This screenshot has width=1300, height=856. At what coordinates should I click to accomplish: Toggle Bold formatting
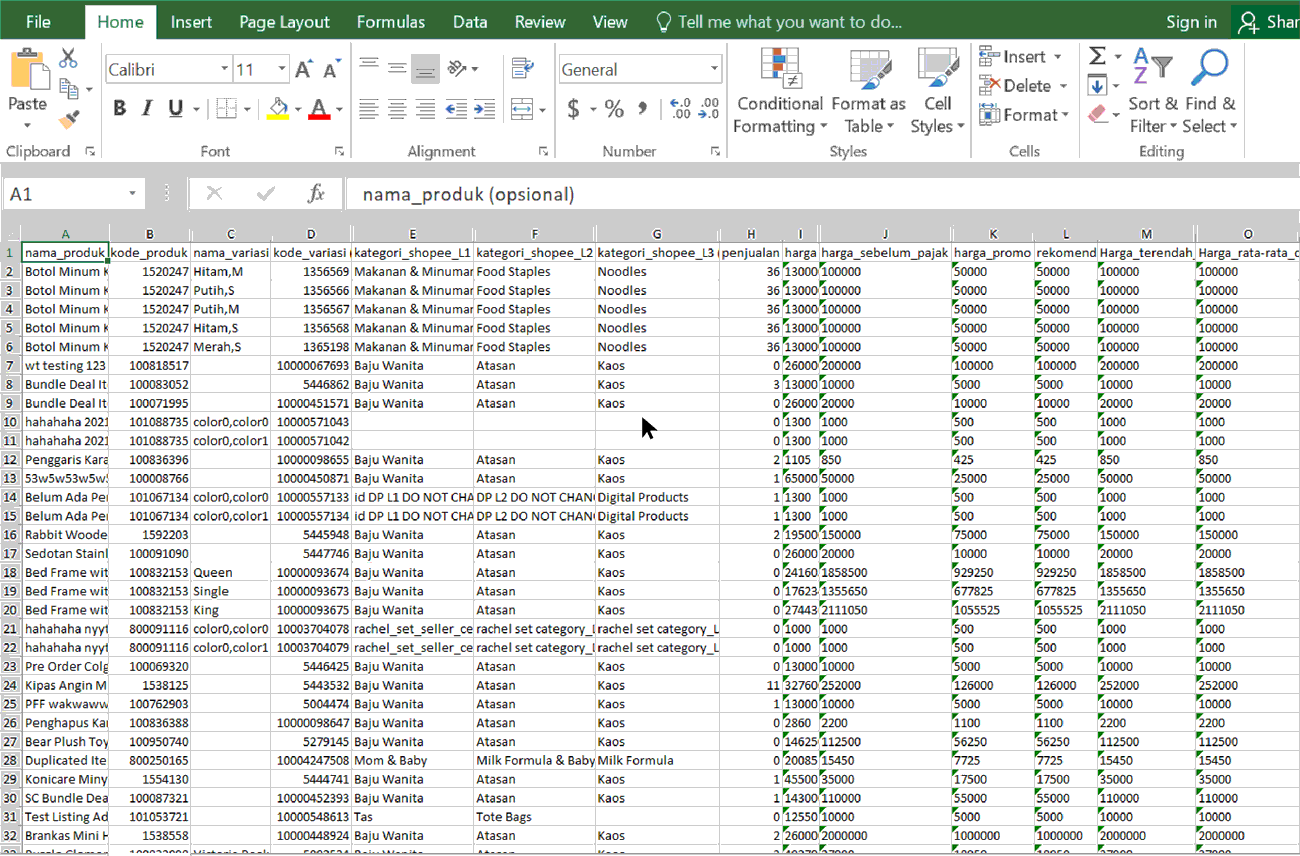(120, 109)
